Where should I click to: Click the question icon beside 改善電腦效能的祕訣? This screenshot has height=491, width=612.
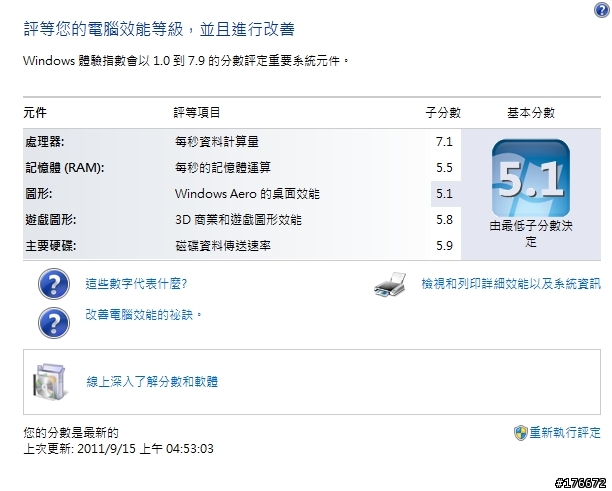(54, 323)
